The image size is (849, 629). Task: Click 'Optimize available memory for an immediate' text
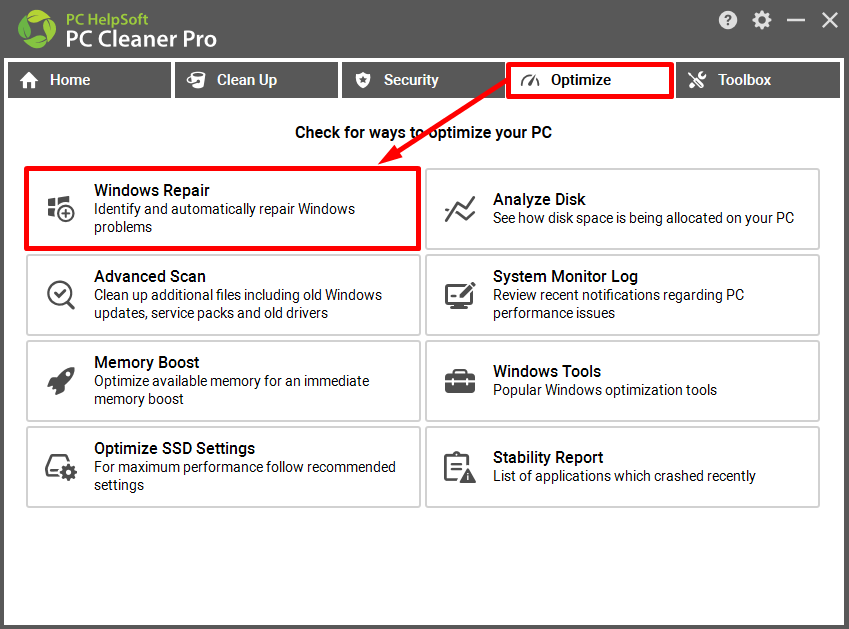coord(232,381)
